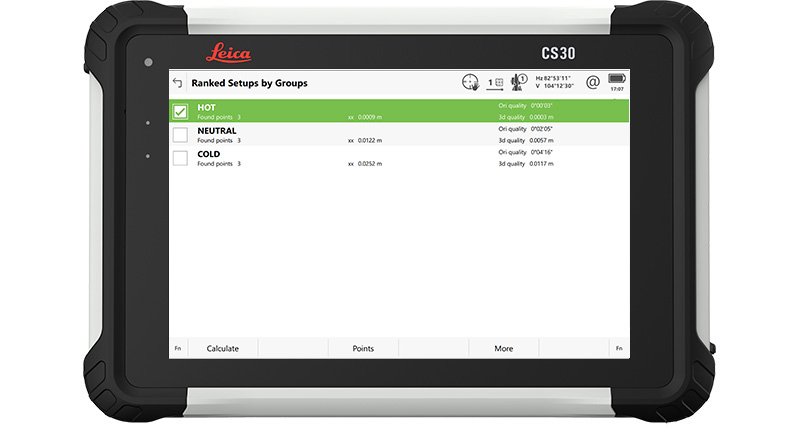Check the battery status icon

(616, 78)
